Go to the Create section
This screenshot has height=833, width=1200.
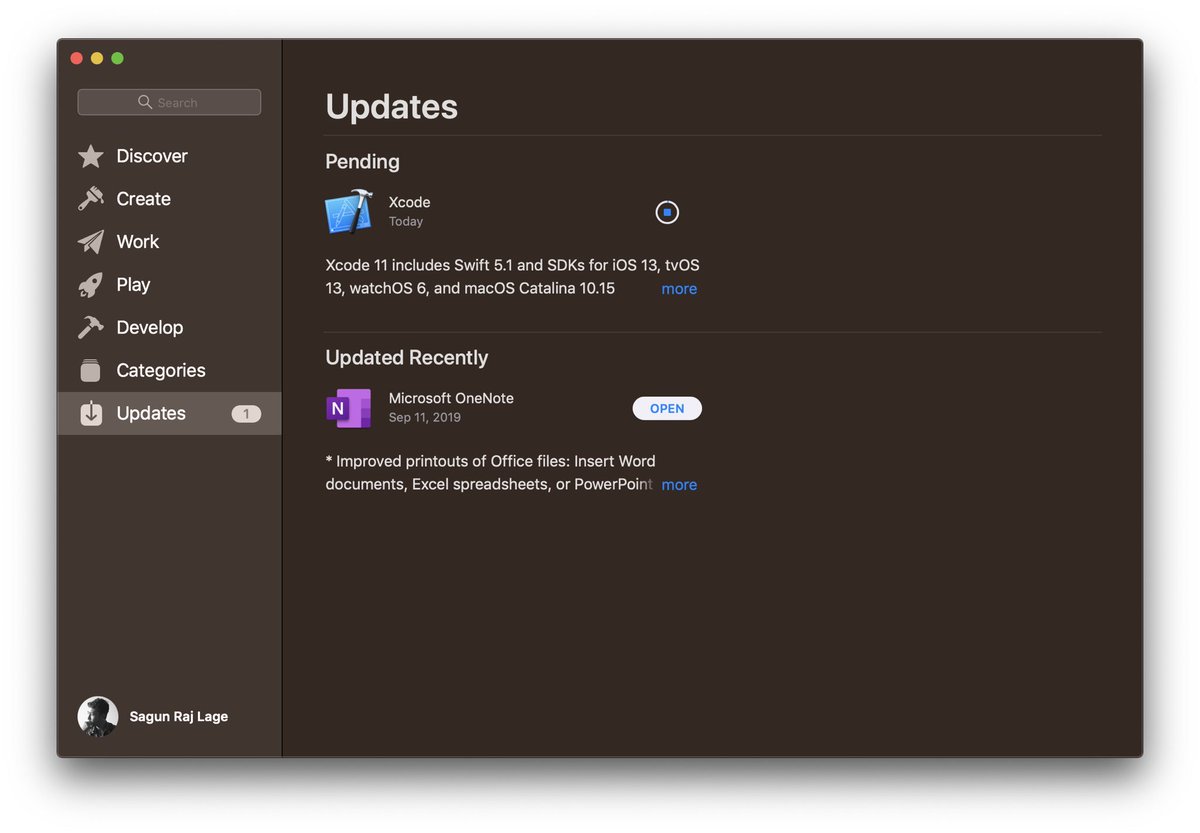tap(143, 199)
